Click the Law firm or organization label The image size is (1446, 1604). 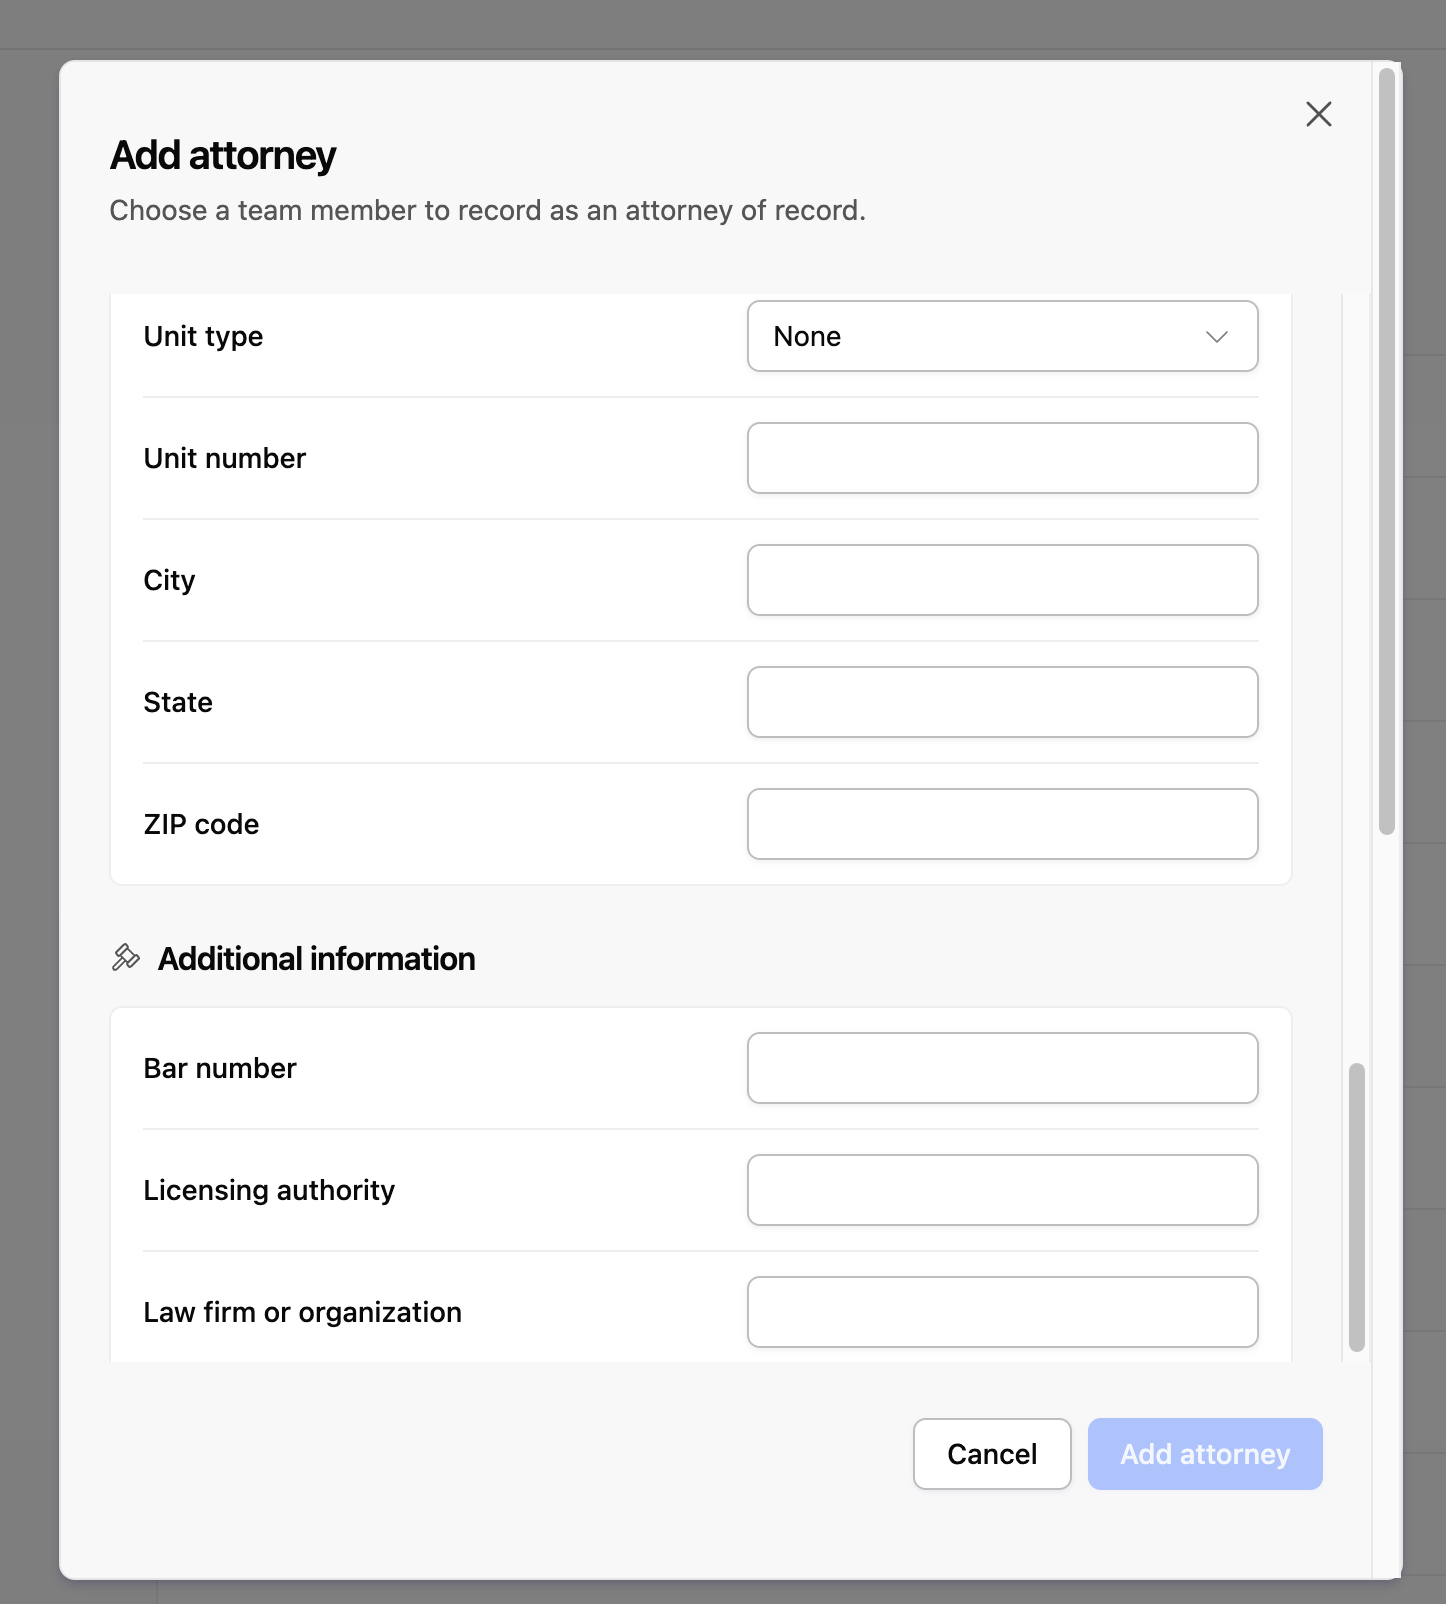click(302, 1313)
